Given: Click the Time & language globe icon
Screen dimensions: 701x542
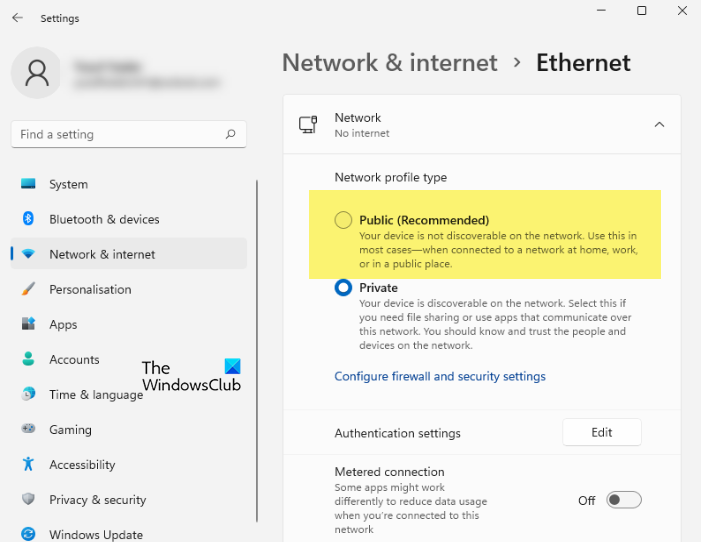Looking at the screenshot, I should [x=28, y=394].
